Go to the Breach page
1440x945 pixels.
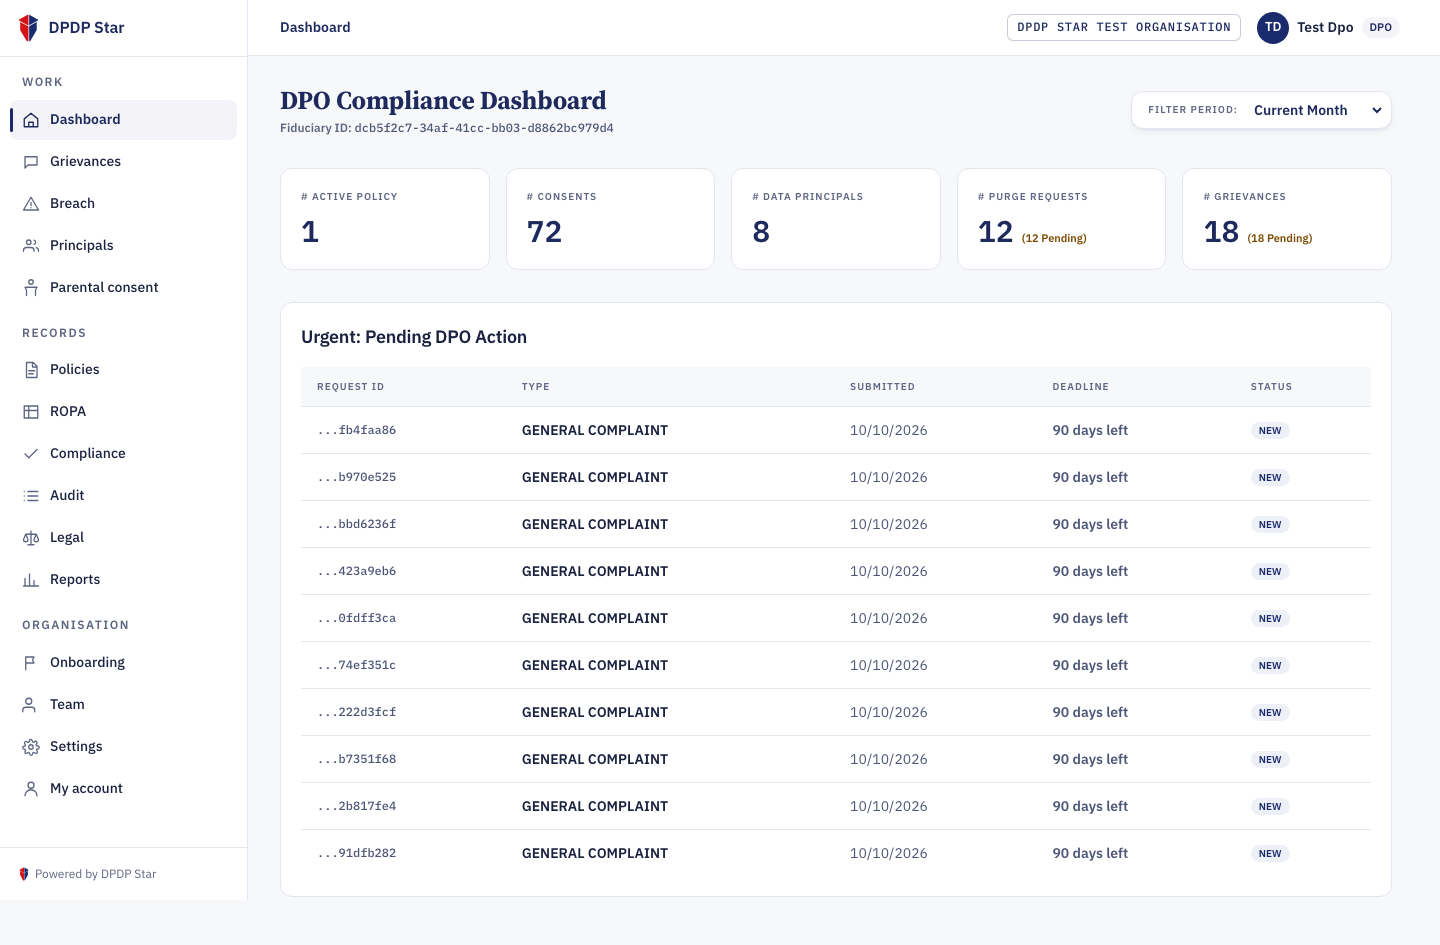[x=124, y=203]
